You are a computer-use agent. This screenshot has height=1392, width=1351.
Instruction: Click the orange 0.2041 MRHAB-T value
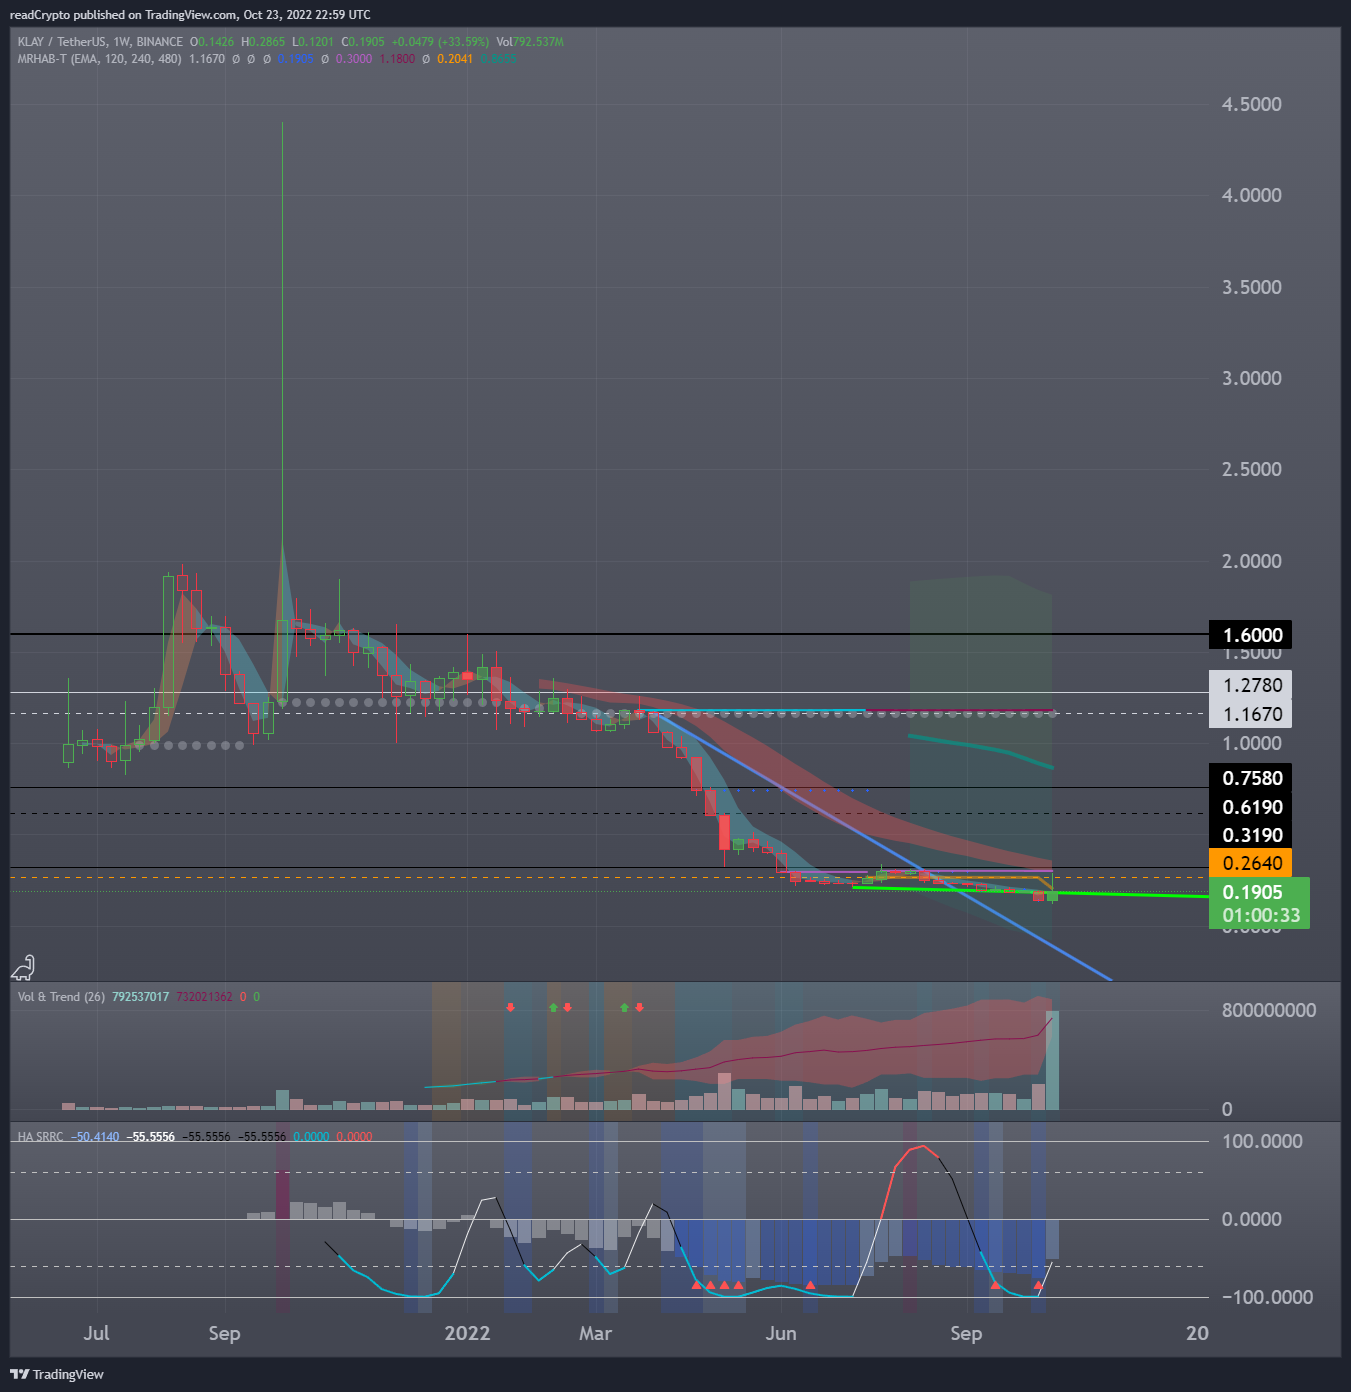pos(455,59)
